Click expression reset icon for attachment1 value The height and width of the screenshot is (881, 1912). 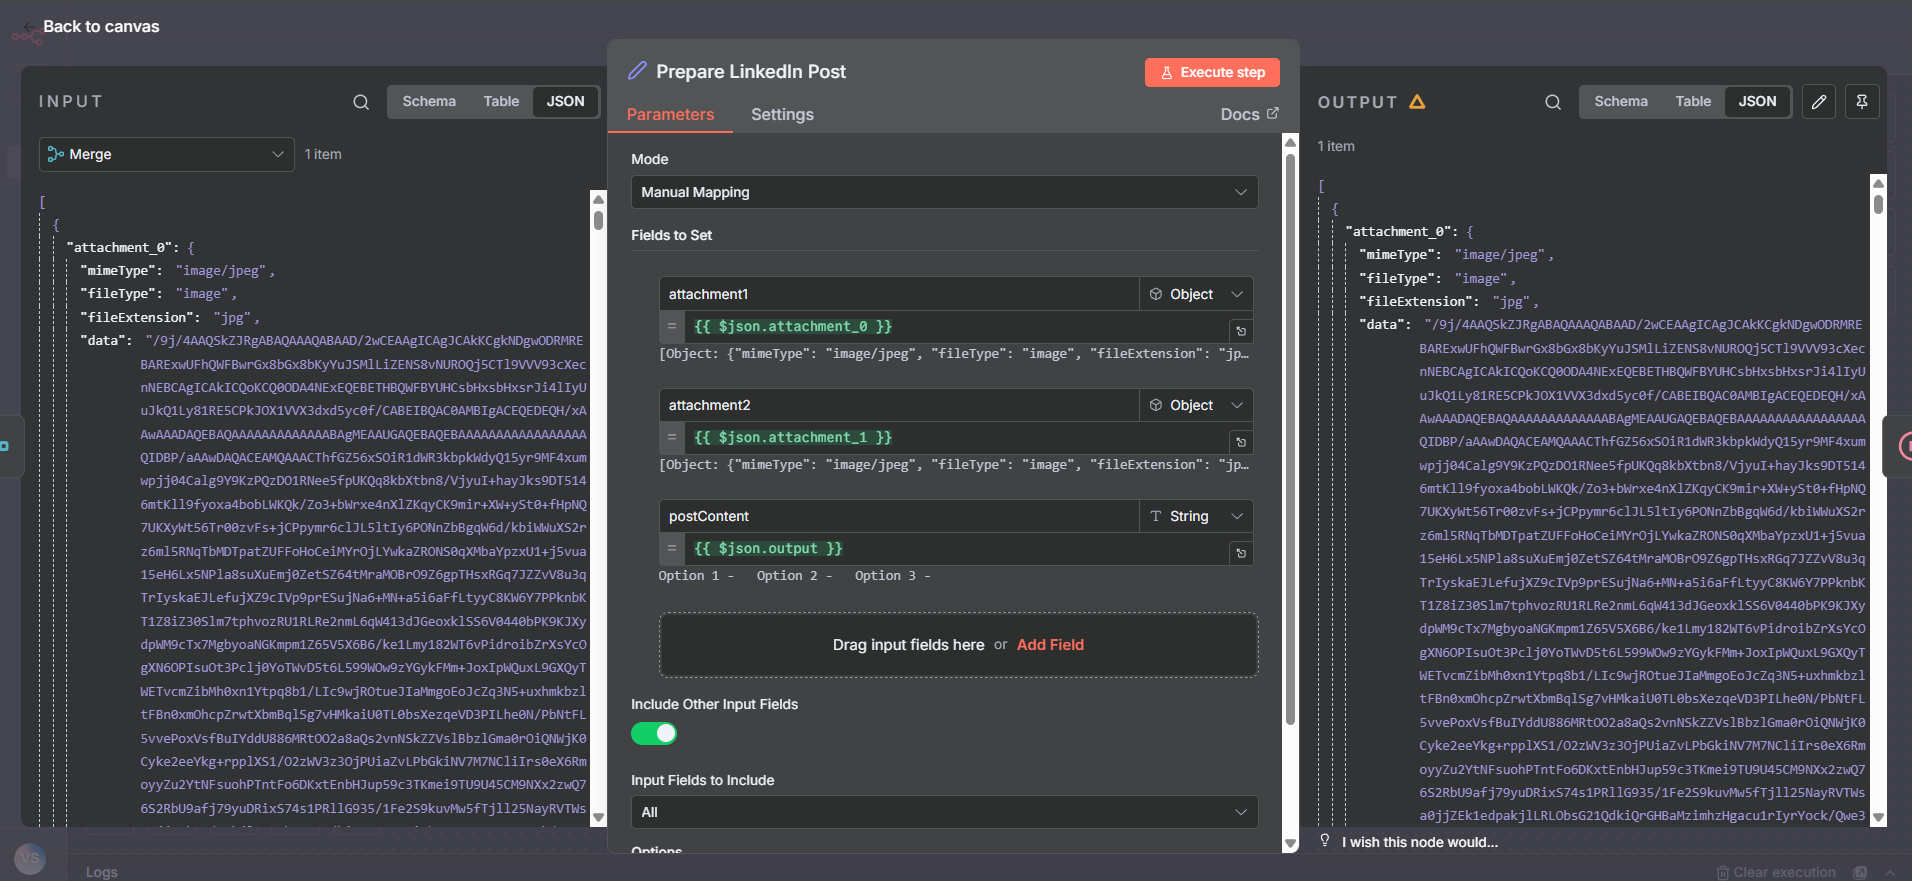point(1241,331)
